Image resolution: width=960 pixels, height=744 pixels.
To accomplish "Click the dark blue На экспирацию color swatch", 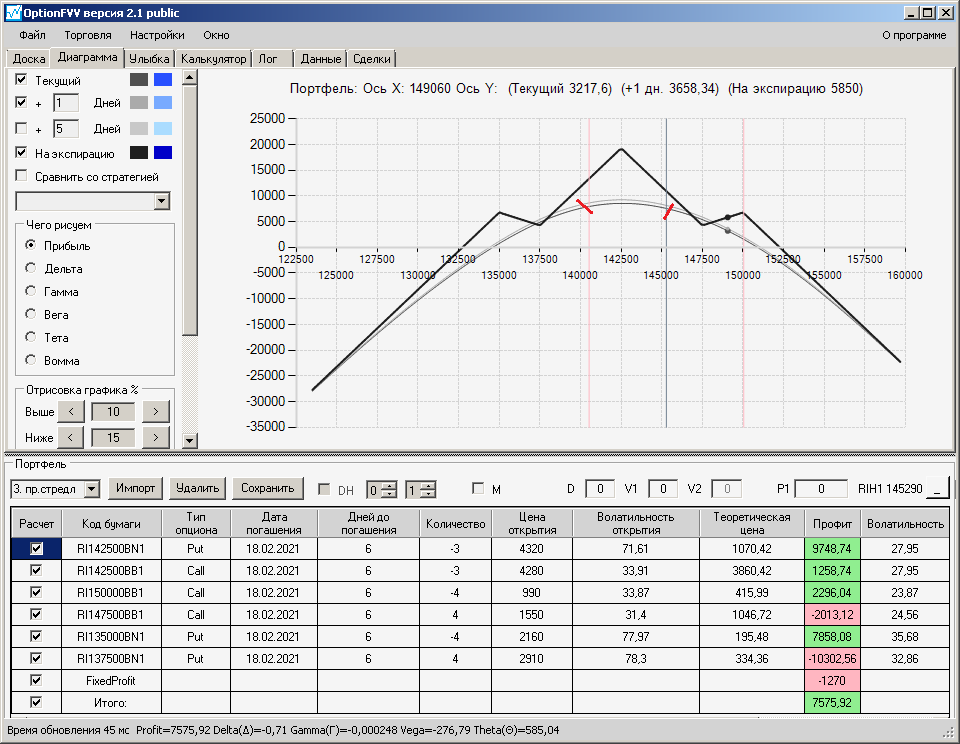I will click(163, 153).
